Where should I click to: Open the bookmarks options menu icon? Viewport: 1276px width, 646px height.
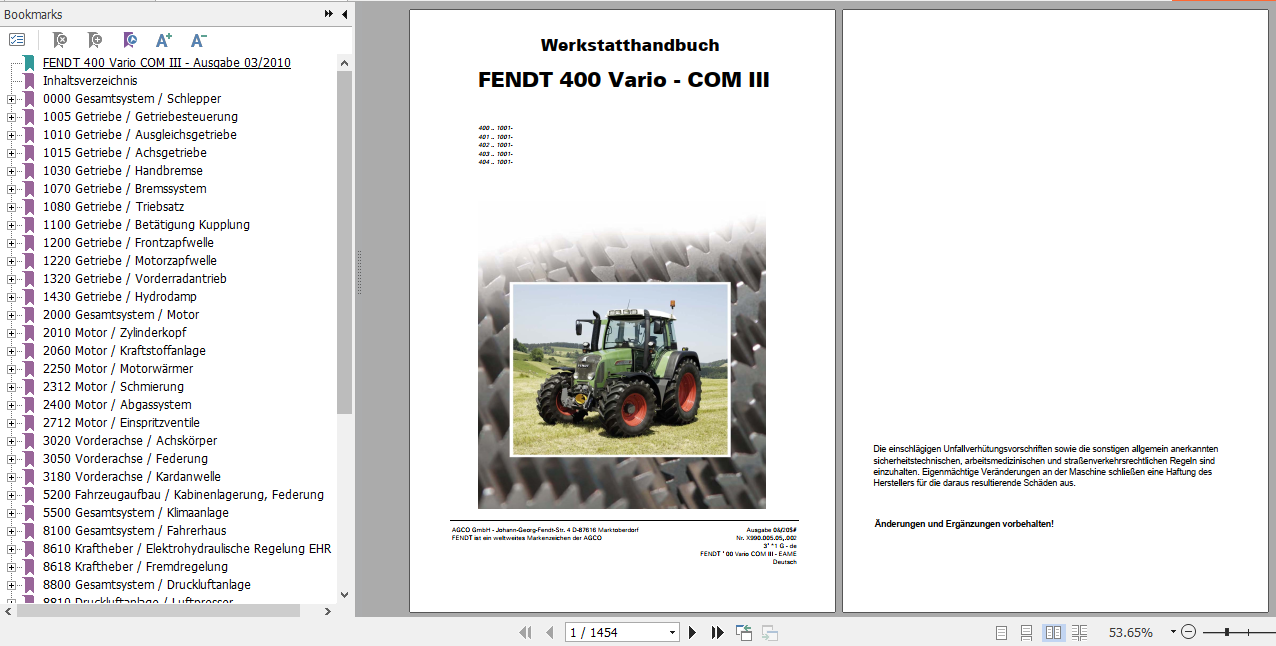pos(17,40)
